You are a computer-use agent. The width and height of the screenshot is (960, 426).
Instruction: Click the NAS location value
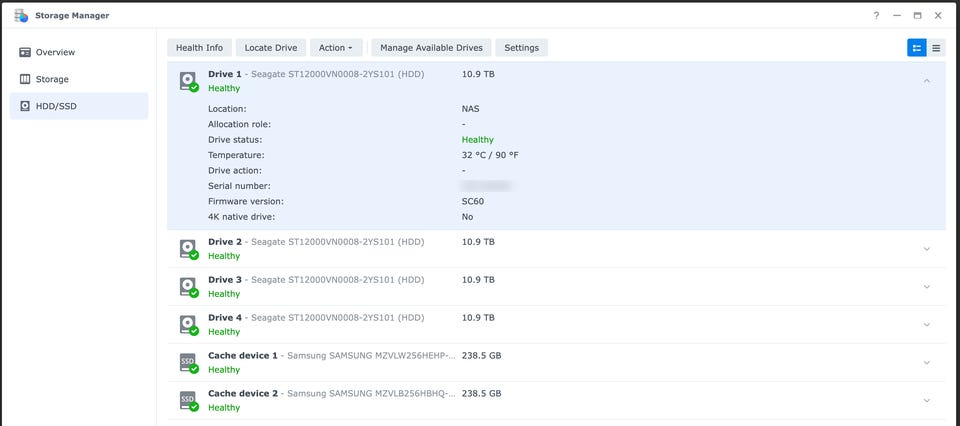click(471, 109)
